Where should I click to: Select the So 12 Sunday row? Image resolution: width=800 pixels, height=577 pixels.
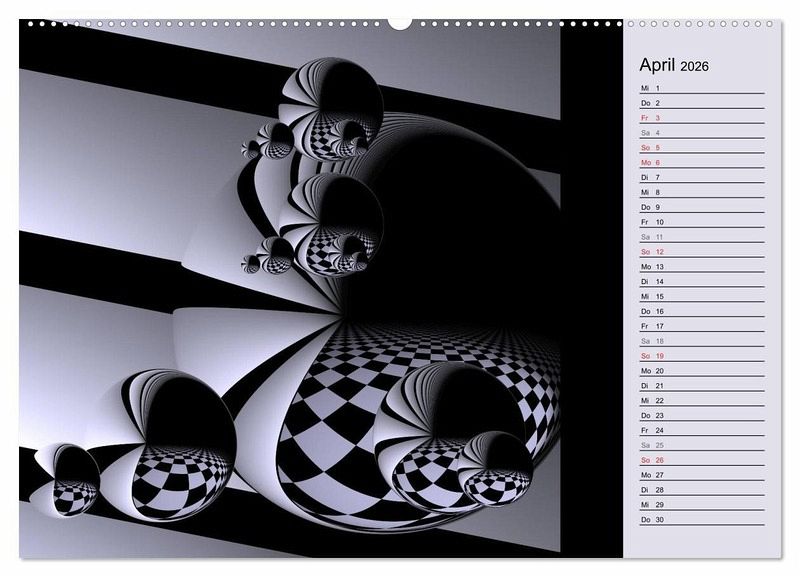pyautogui.click(x=701, y=252)
